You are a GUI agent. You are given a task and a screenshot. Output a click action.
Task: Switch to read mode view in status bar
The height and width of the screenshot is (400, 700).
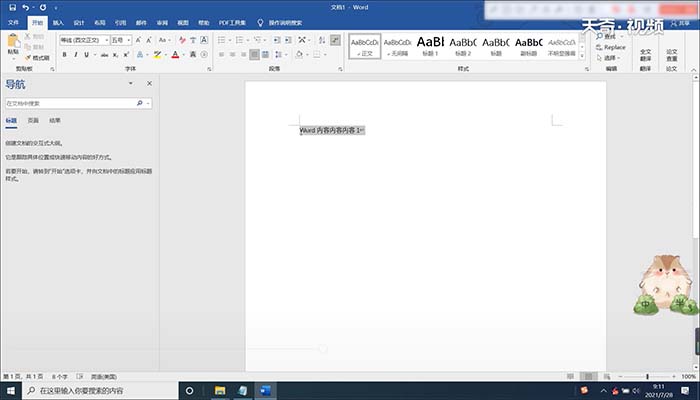570,377
